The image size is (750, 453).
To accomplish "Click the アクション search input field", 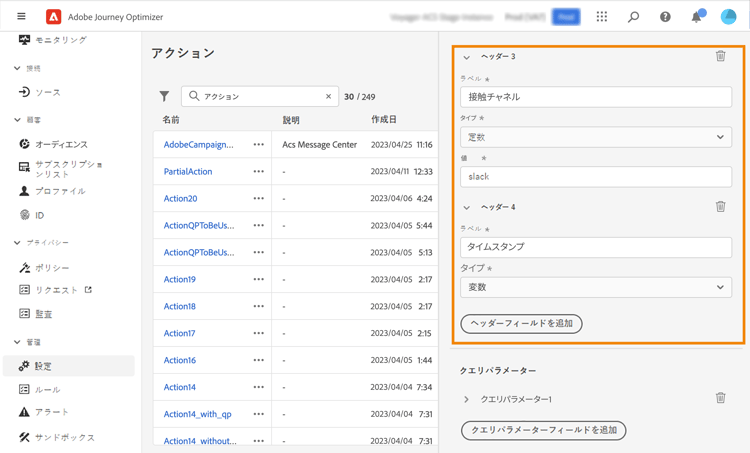I will [260, 96].
